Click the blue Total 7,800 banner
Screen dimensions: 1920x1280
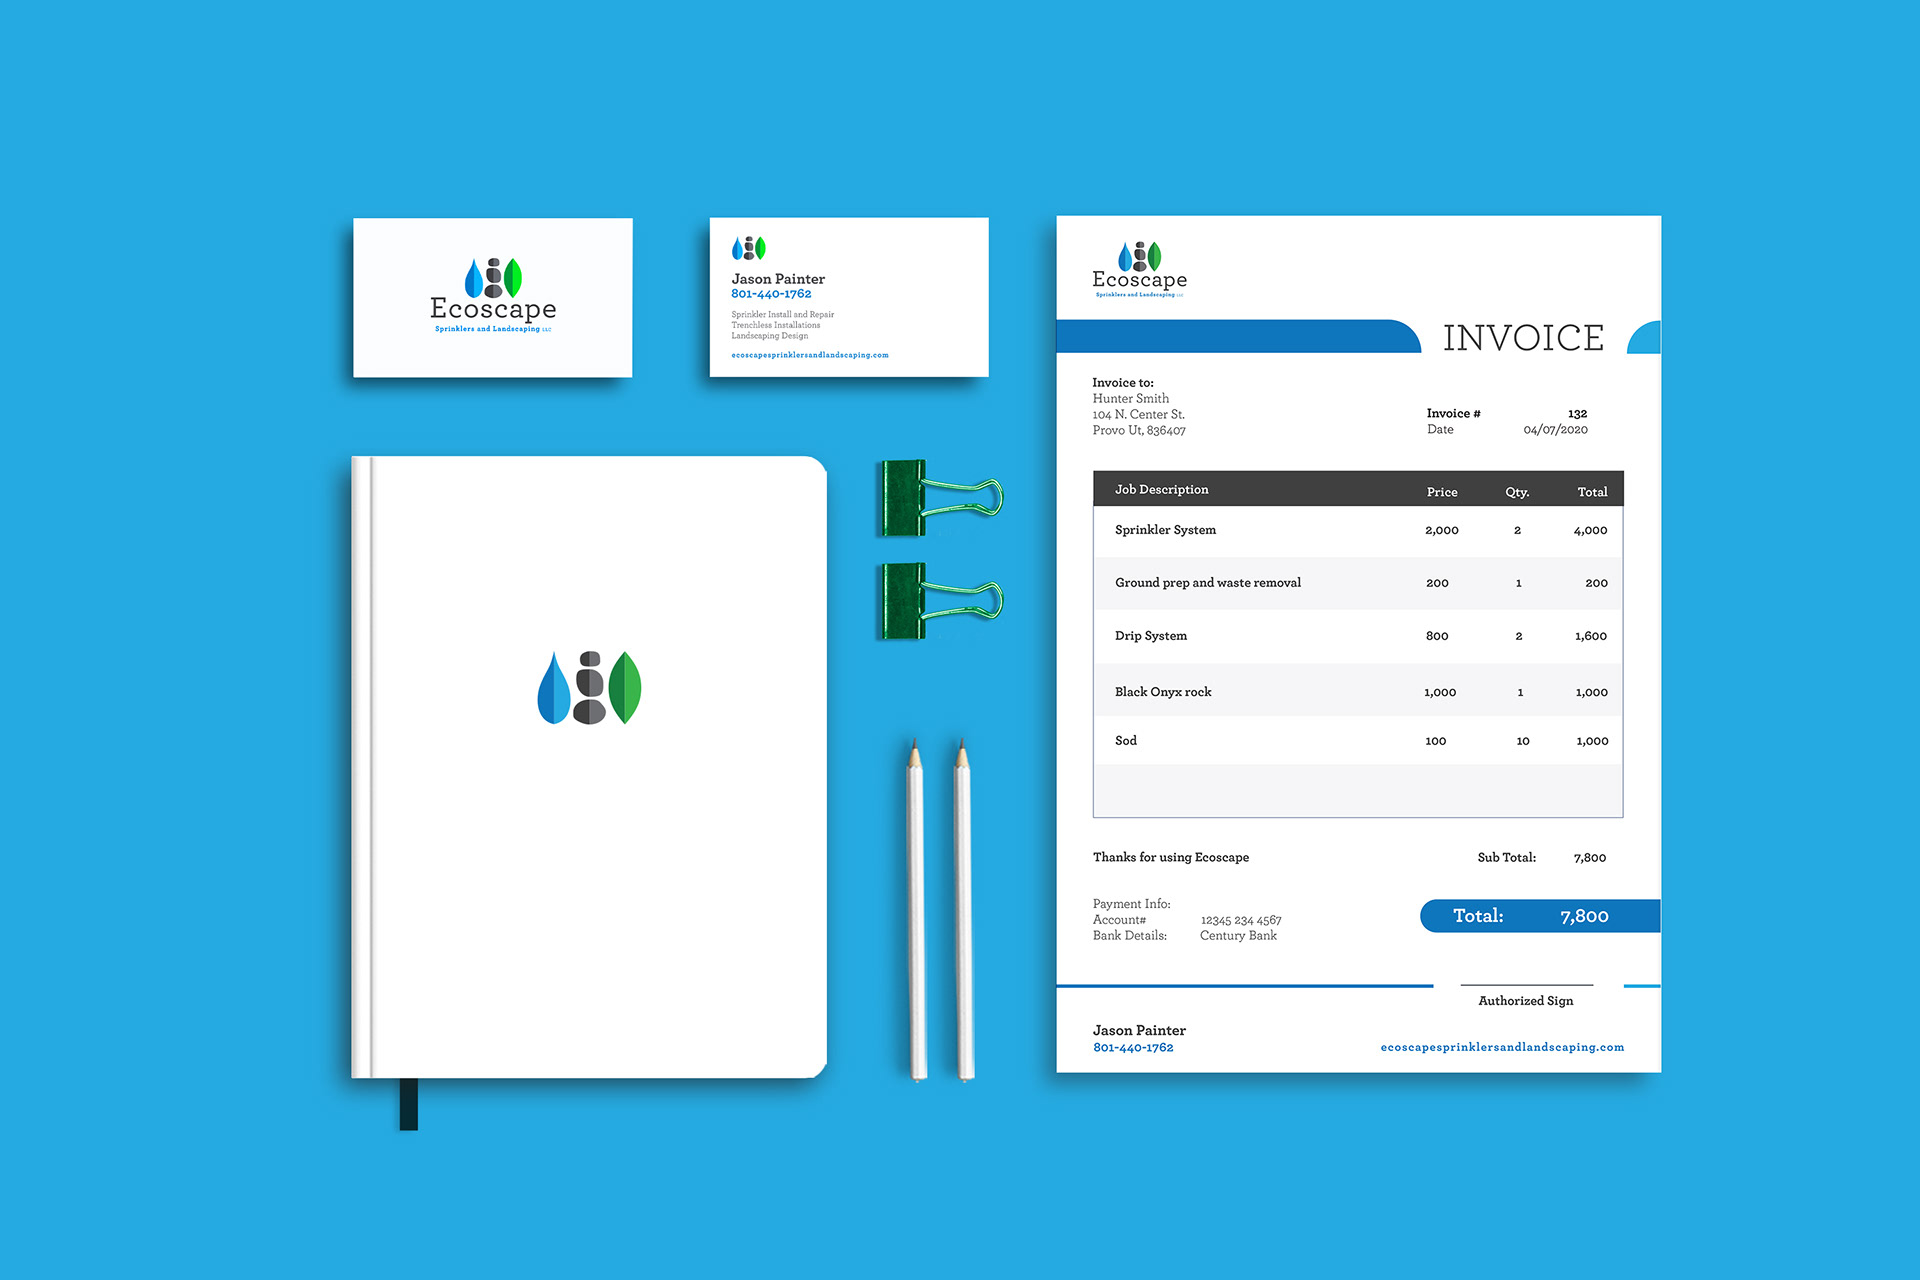click(x=1538, y=916)
